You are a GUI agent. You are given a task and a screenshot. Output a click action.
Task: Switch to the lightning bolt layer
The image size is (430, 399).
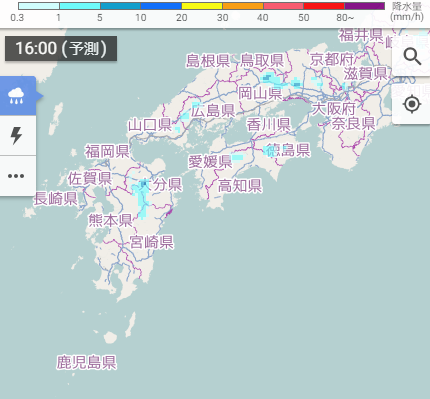pyautogui.click(x=16, y=136)
